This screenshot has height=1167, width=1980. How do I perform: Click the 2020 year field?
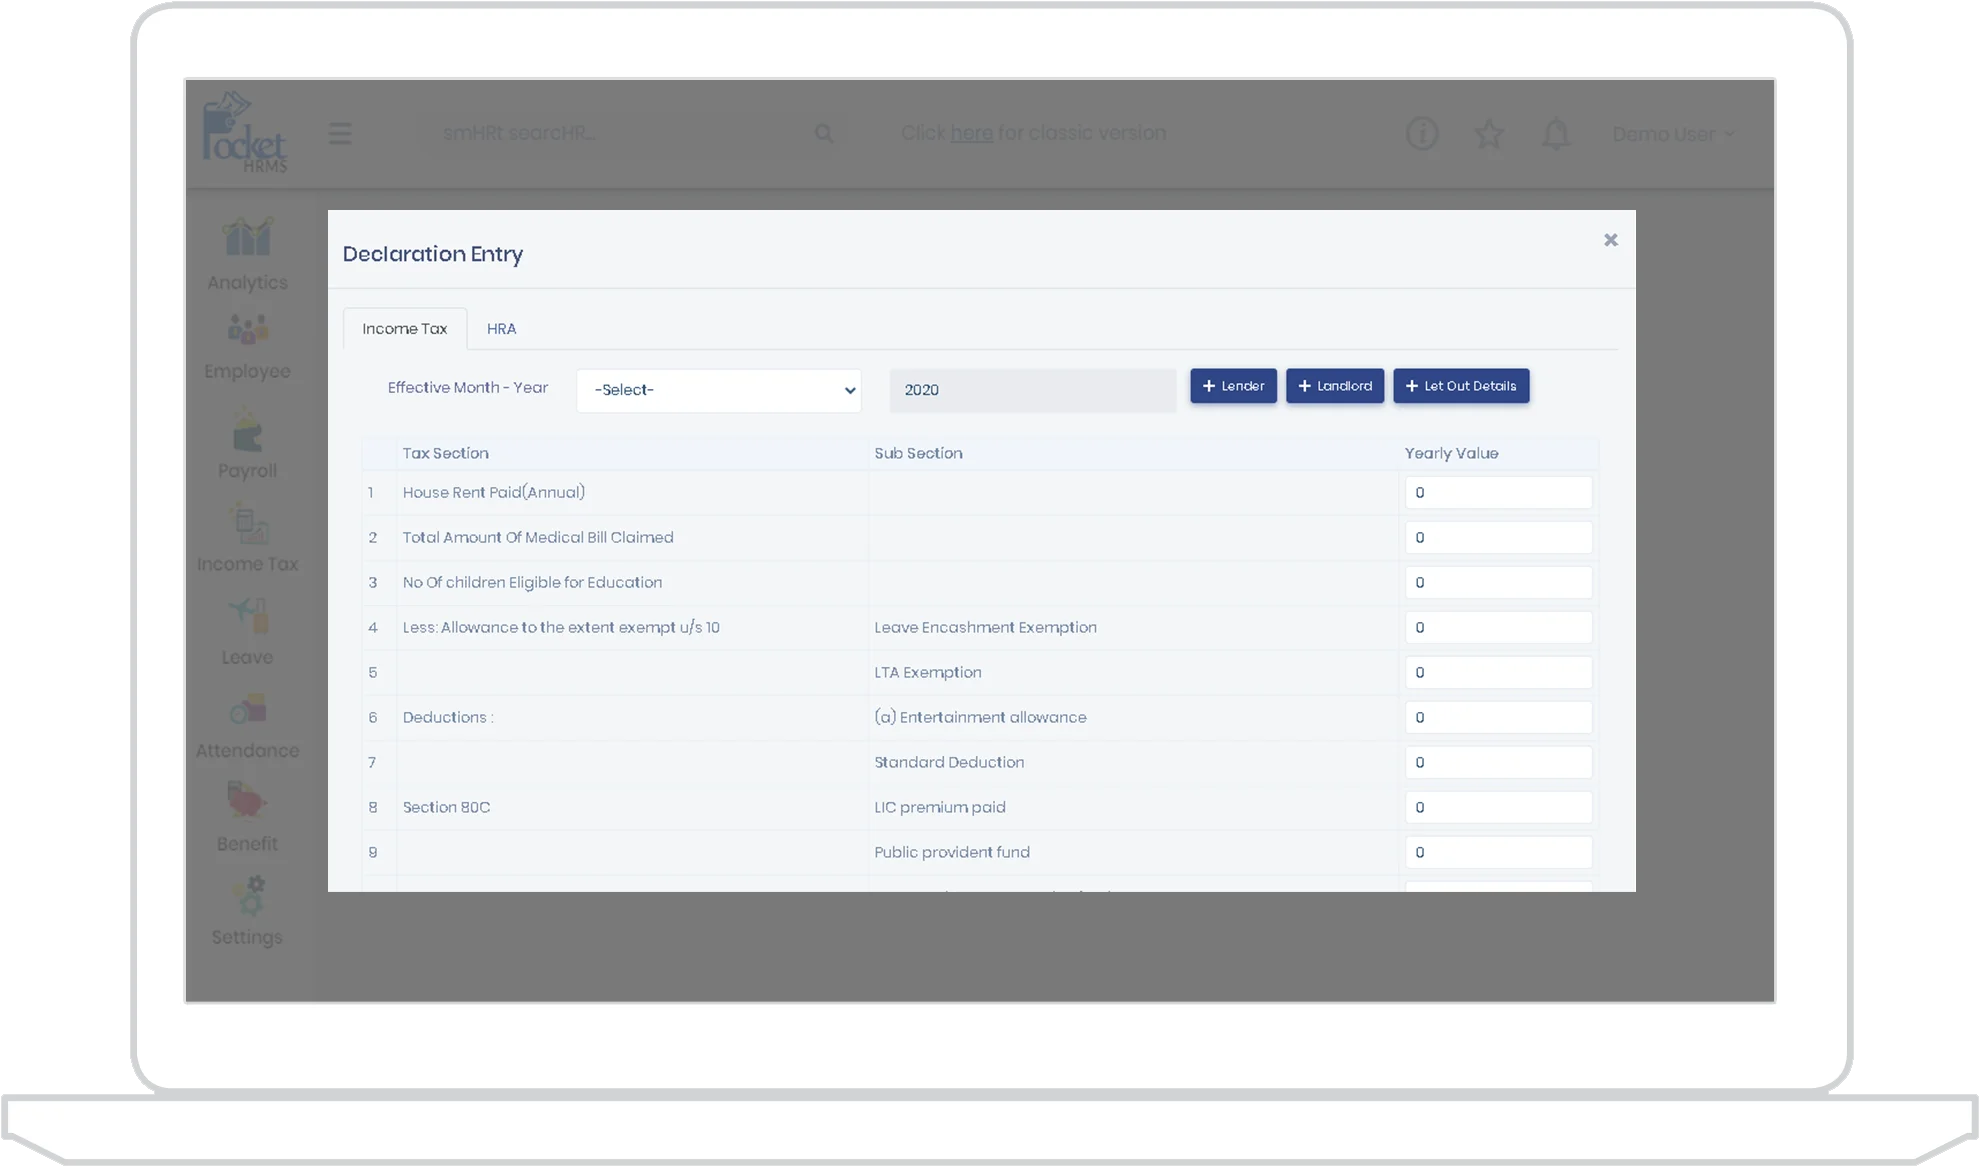(x=1033, y=390)
